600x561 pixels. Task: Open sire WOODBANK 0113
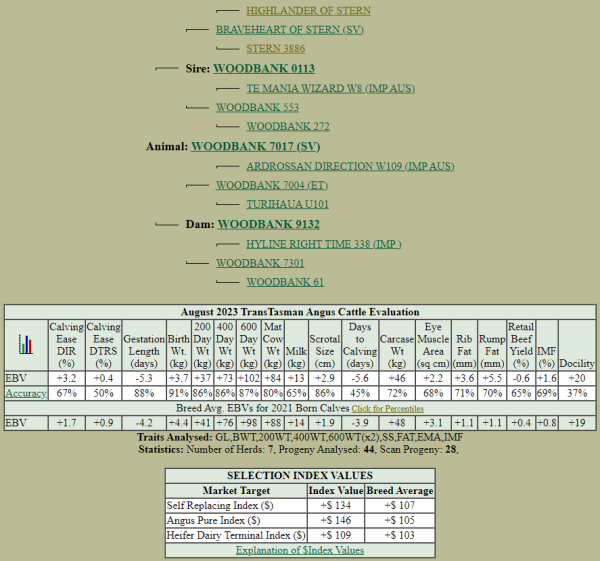tap(264, 68)
